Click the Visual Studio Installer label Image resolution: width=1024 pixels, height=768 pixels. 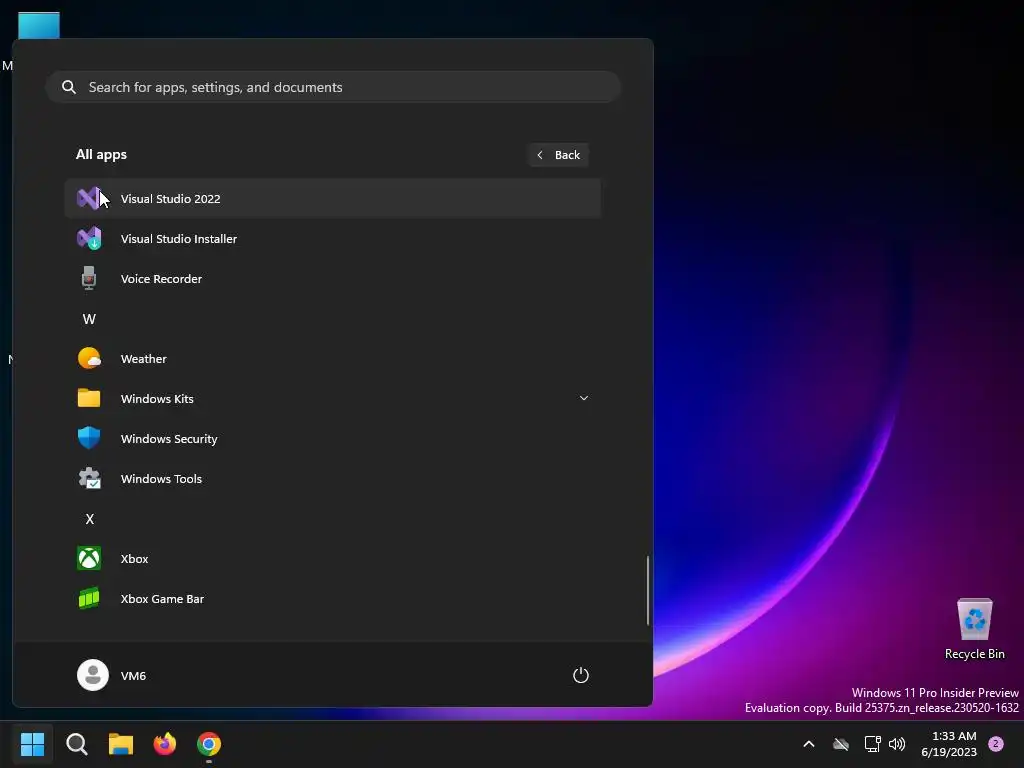point(179,238)
